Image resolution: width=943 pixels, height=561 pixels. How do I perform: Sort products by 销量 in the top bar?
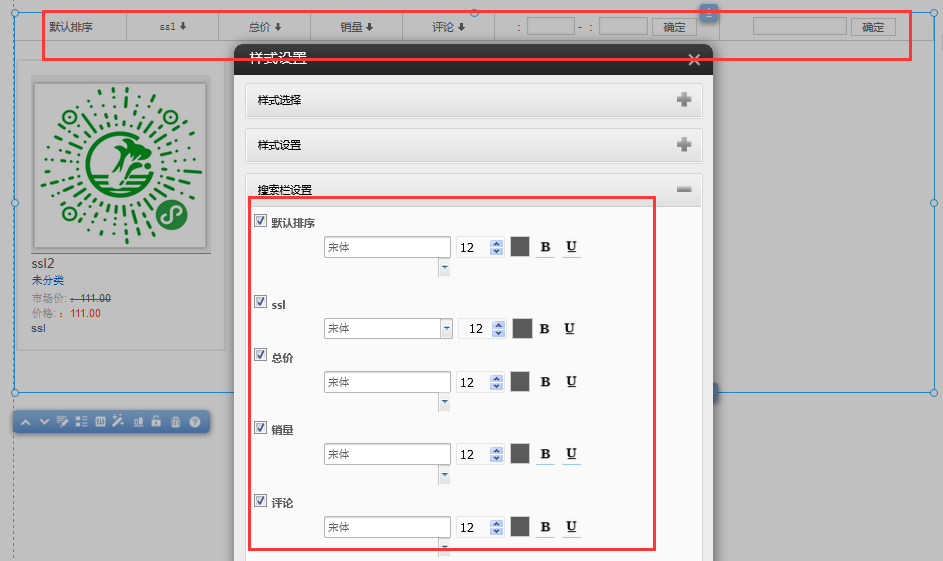pyautogui.click(x=356, y=27)
